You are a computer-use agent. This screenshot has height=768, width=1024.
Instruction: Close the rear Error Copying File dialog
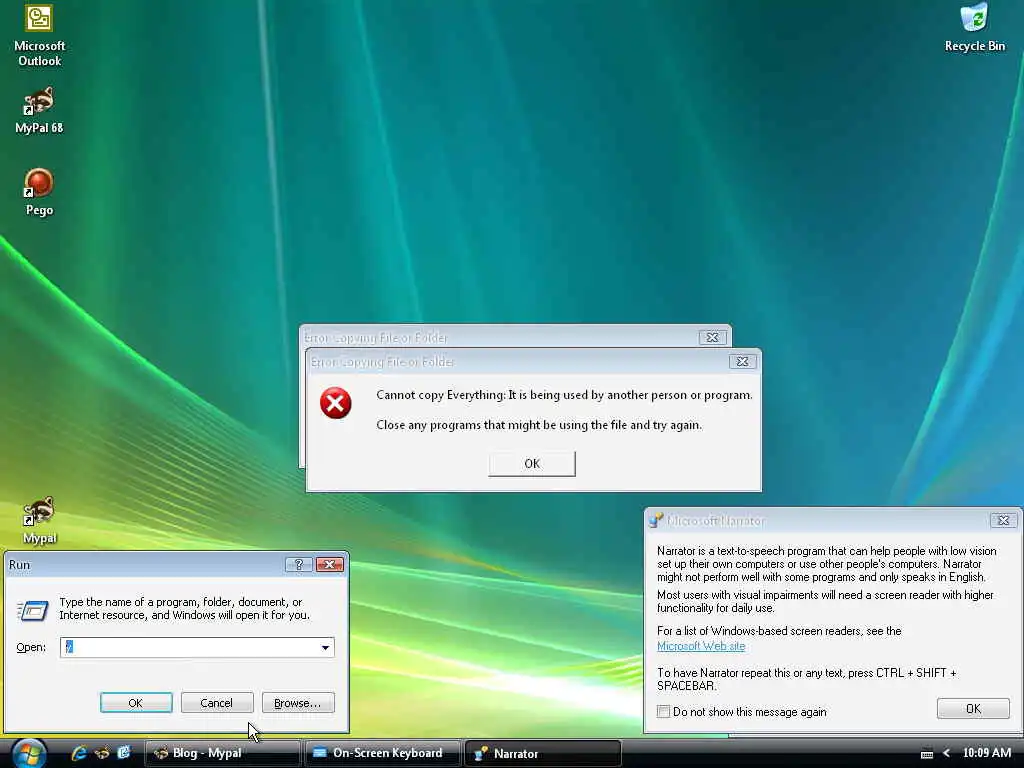coord(712,337)
